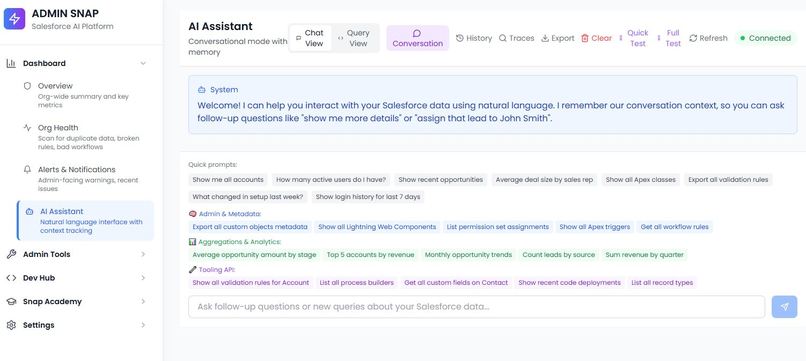The width and height of the screenshot is (806, 361).
Task: Click 'Top 5 accounts by revenue' prompt
Action: click(x=371, y=255)
